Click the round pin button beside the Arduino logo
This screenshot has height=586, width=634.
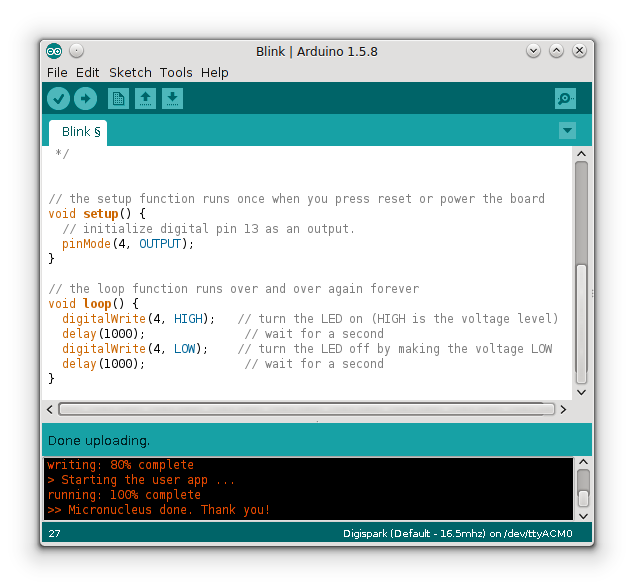tap(76, 51)
